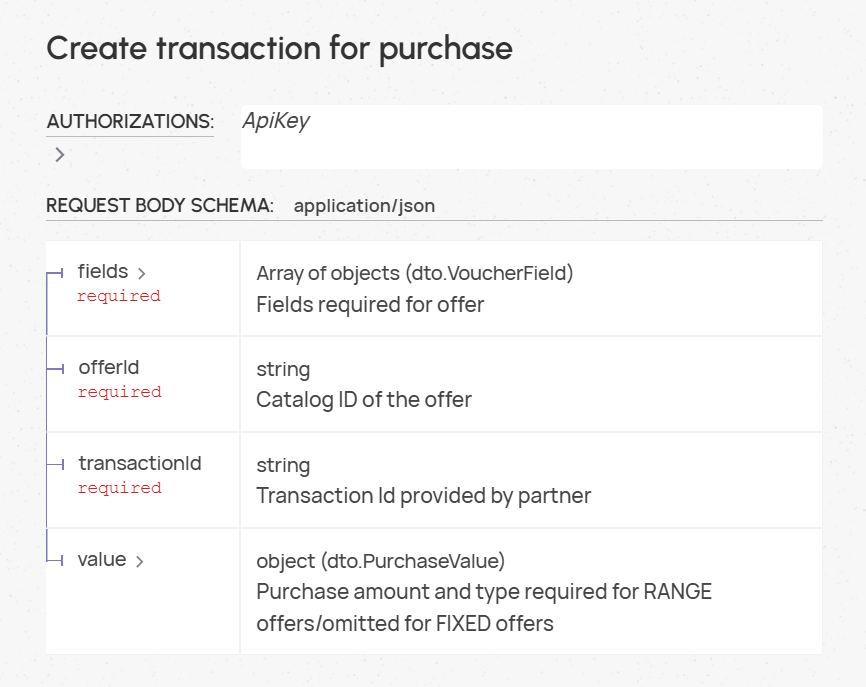Select the offerId property name
Image resolution: width=866 pixels, height=687 pixels.
coord(109,367)
